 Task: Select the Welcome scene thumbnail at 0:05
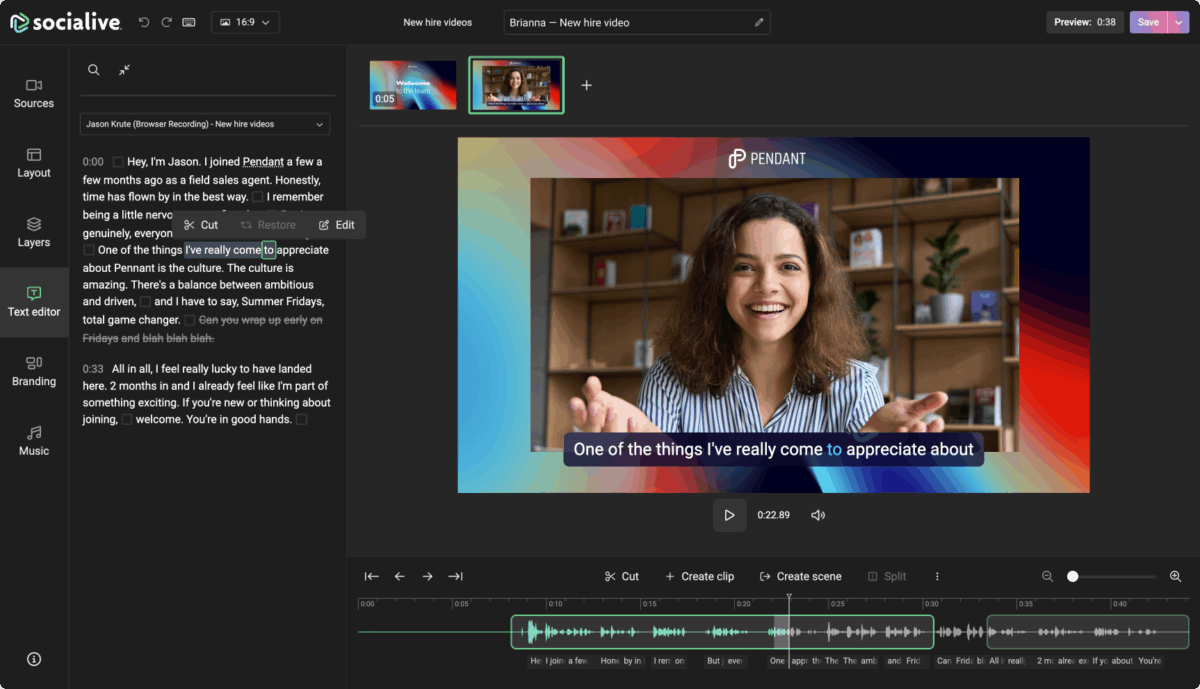coord(413,85)
